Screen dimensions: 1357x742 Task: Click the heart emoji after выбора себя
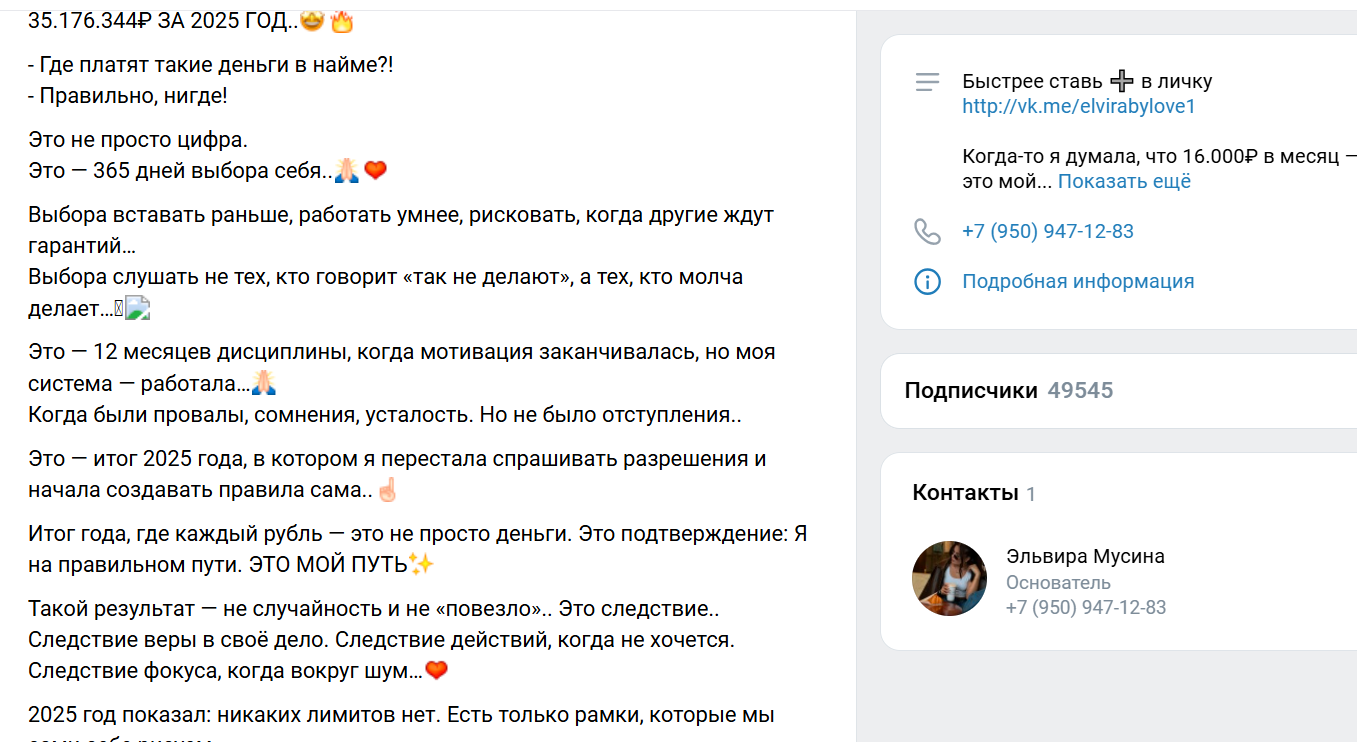click(377, 170)
